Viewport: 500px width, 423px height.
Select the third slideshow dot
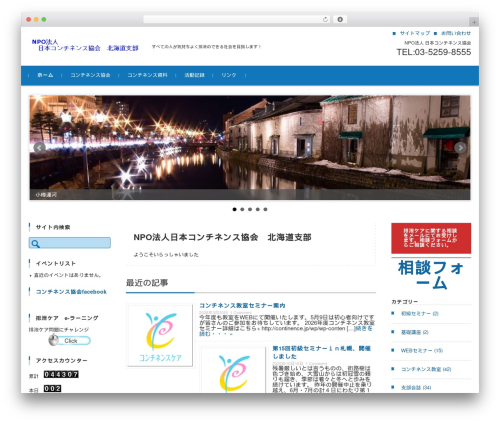pyautogui.click(x=250, y=209)
